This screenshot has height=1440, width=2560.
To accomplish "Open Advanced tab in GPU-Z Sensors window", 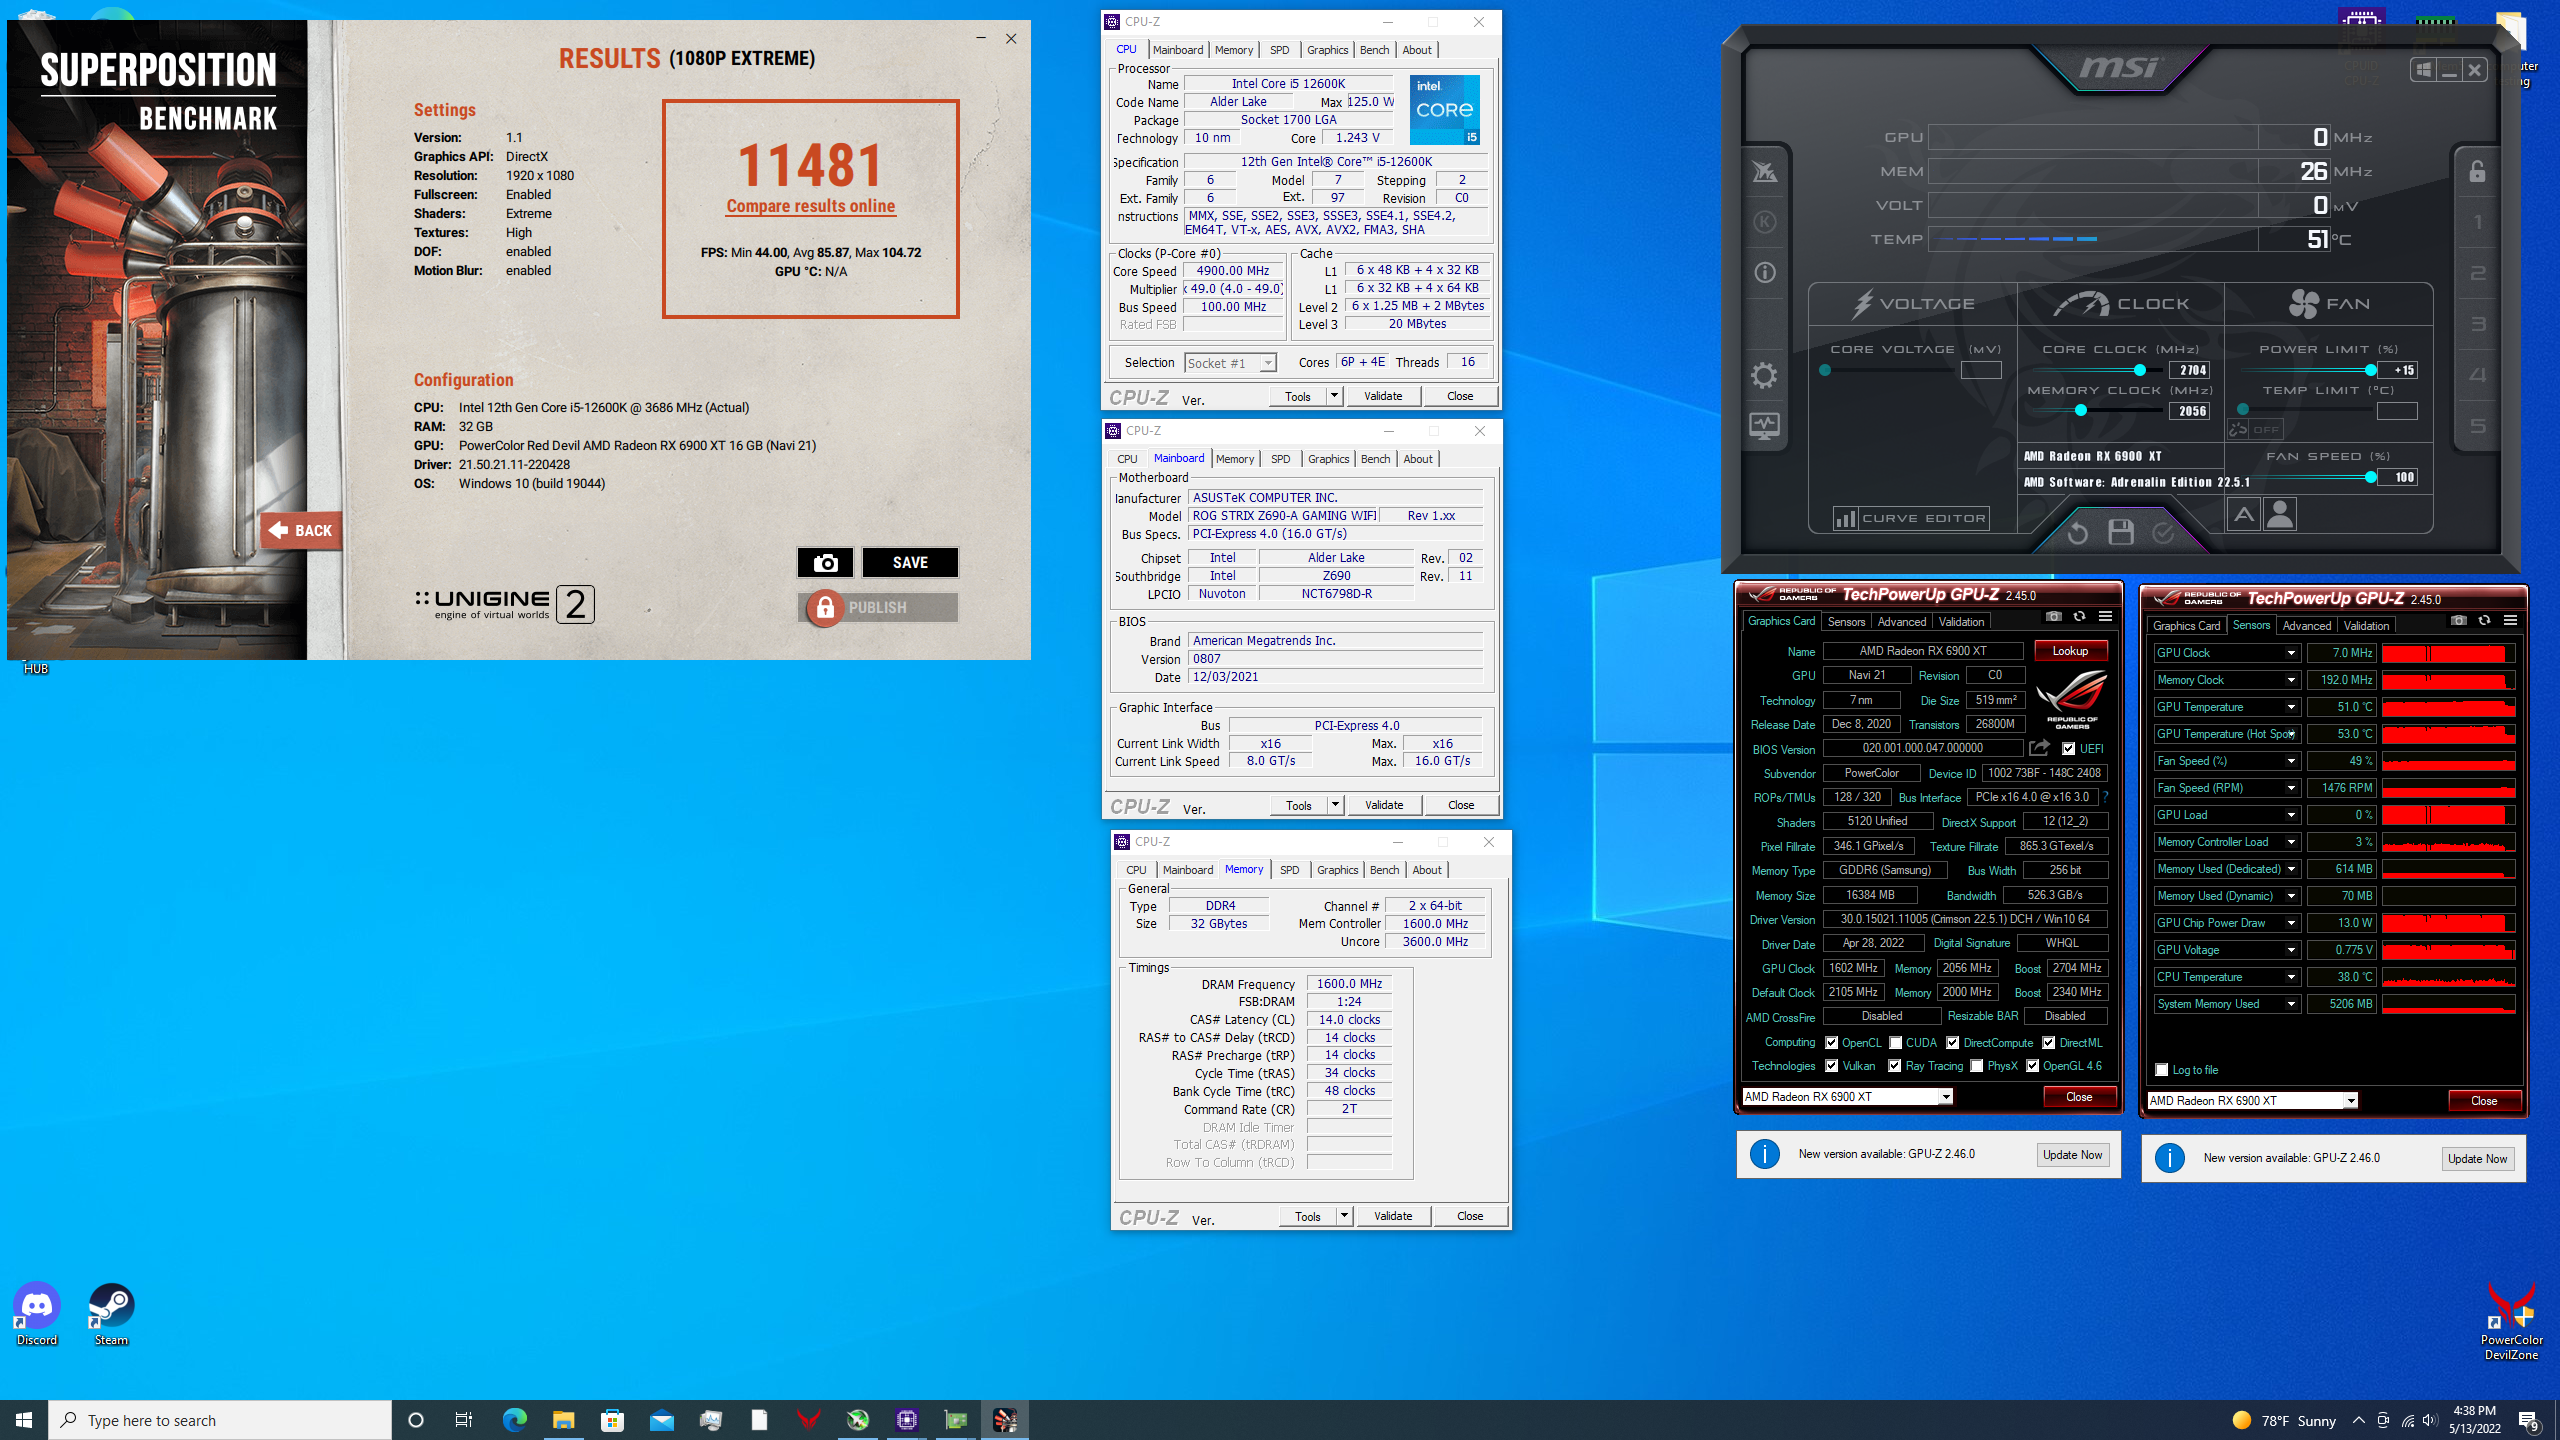I will tap(2306, 625).
